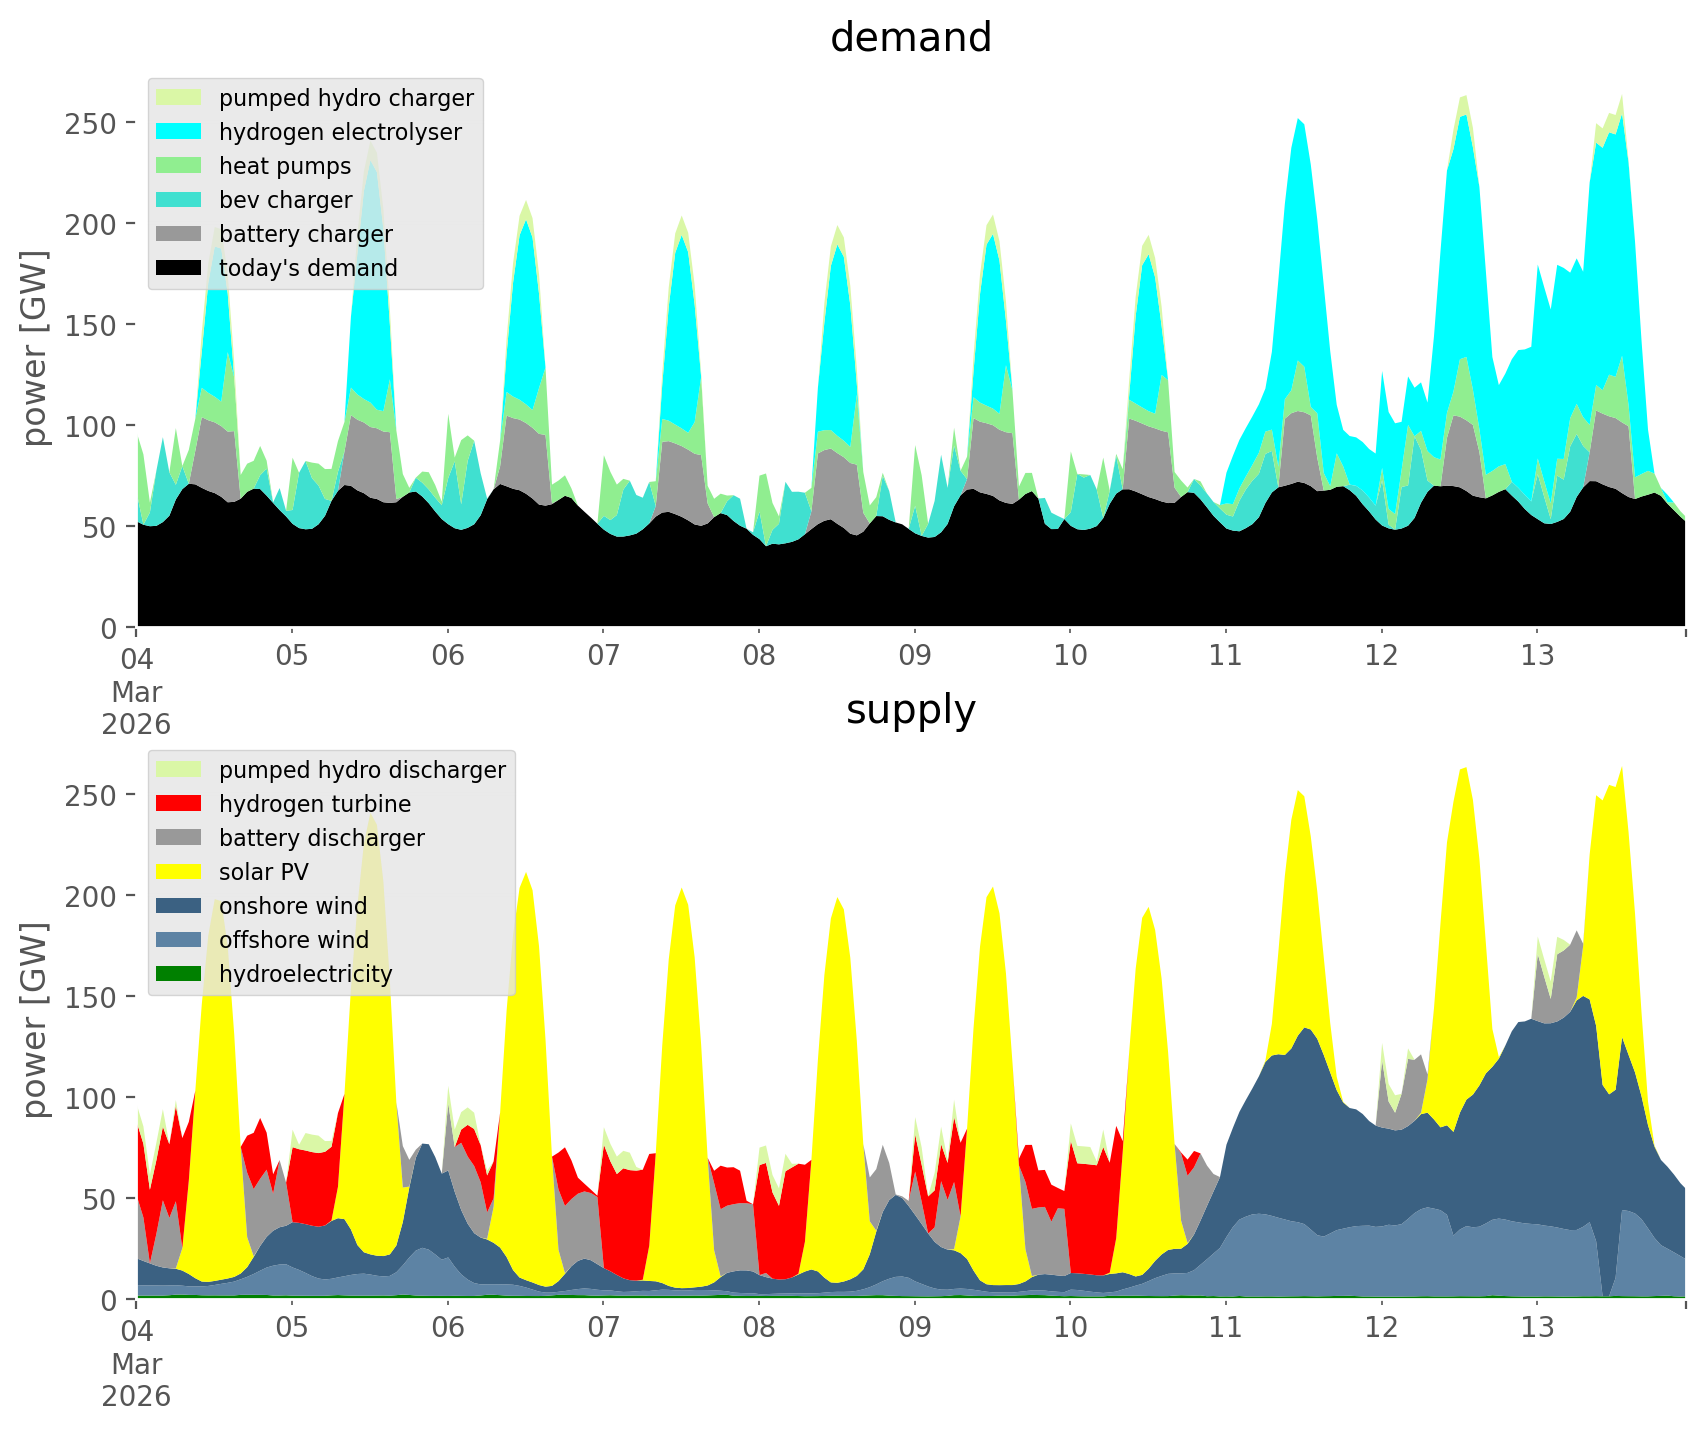Click the battery discharger legend label
This screenshot has width=1706, height=1431.
321,838
